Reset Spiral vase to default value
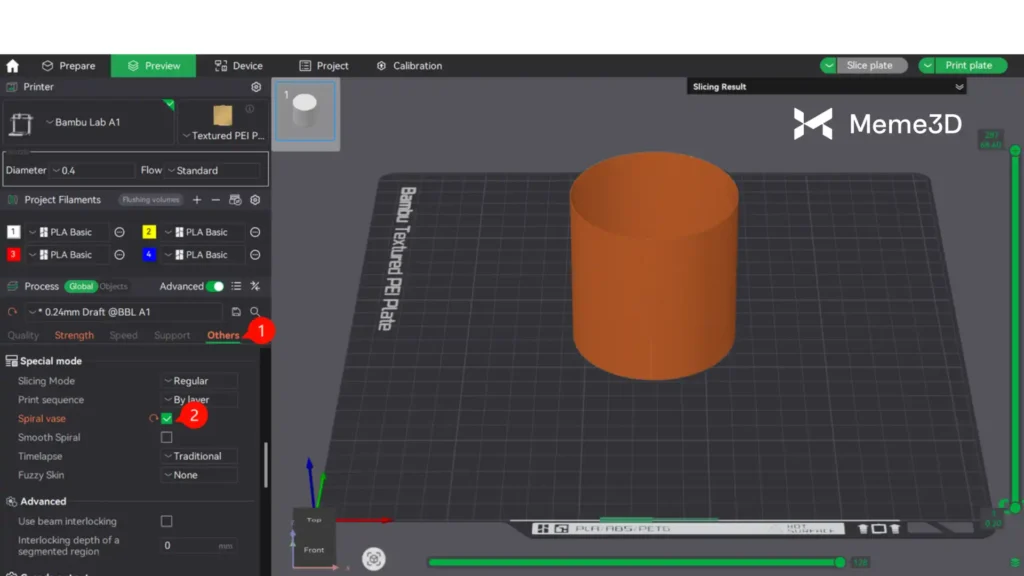Screen dimensions: 1024x576 pyautogui.click(x=153, y=419)
